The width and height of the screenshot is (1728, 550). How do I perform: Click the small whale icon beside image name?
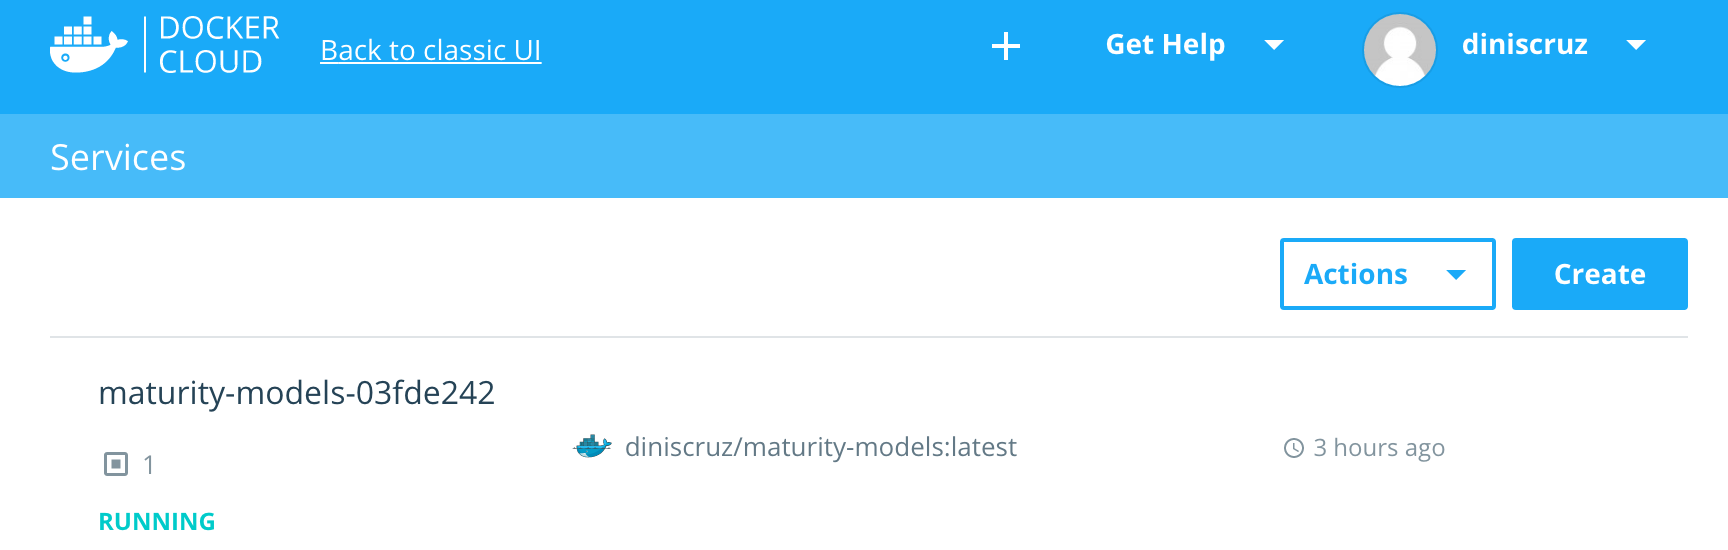(593, 447)
